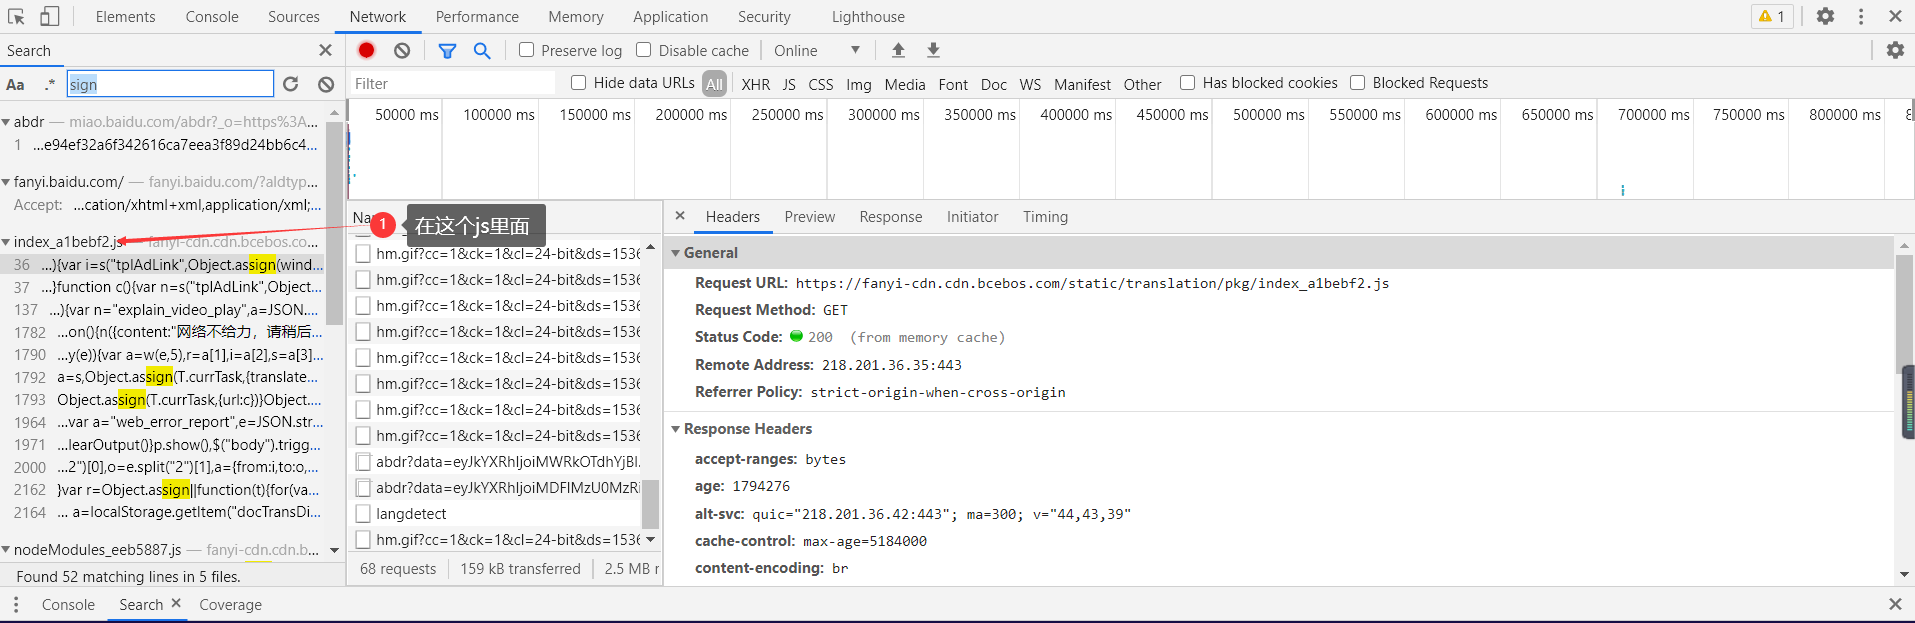Open DevTools settings gear in top bar
Screen dimensions: 1915x623
1825,16
